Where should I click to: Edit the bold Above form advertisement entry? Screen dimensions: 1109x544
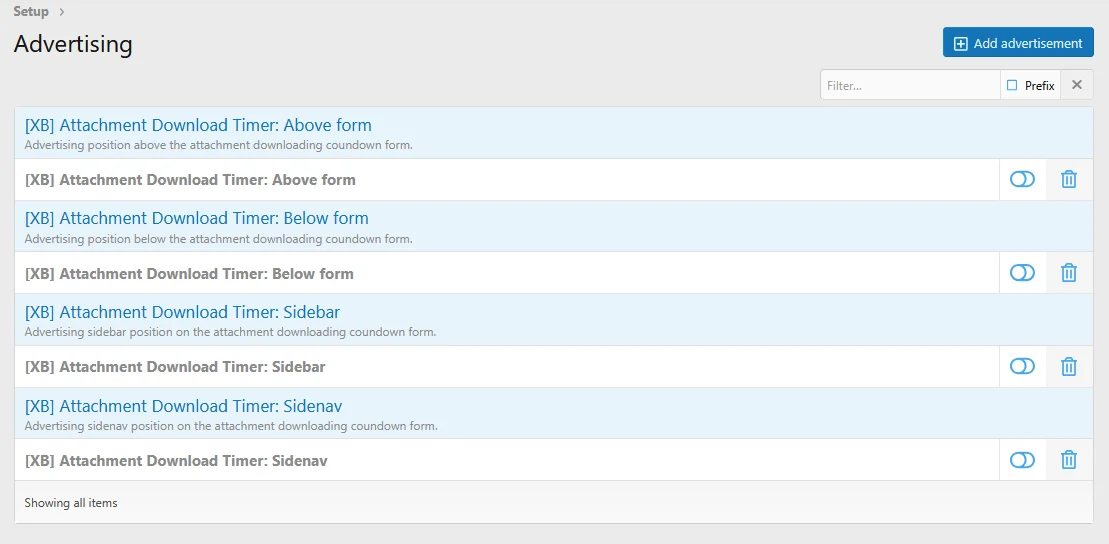pyautogui.click(x=190, y=180)
